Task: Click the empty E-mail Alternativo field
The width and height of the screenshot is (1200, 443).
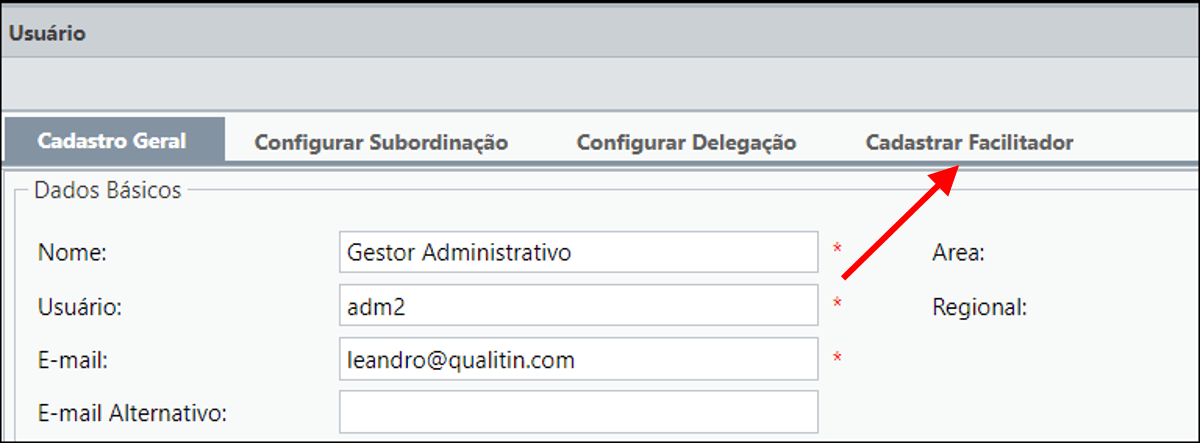Action: click(x=579, y=412)
